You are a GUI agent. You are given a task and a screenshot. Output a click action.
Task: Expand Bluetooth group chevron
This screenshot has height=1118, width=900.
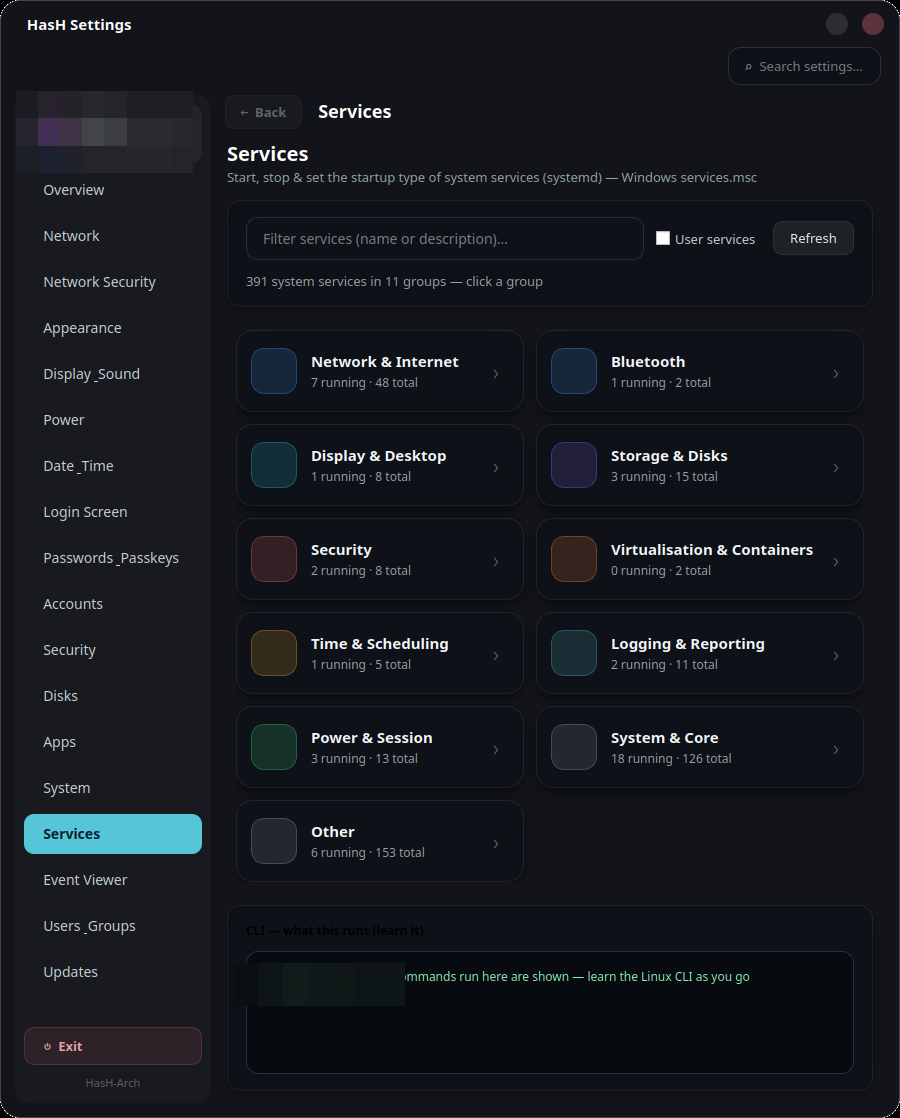coord(836,374)
